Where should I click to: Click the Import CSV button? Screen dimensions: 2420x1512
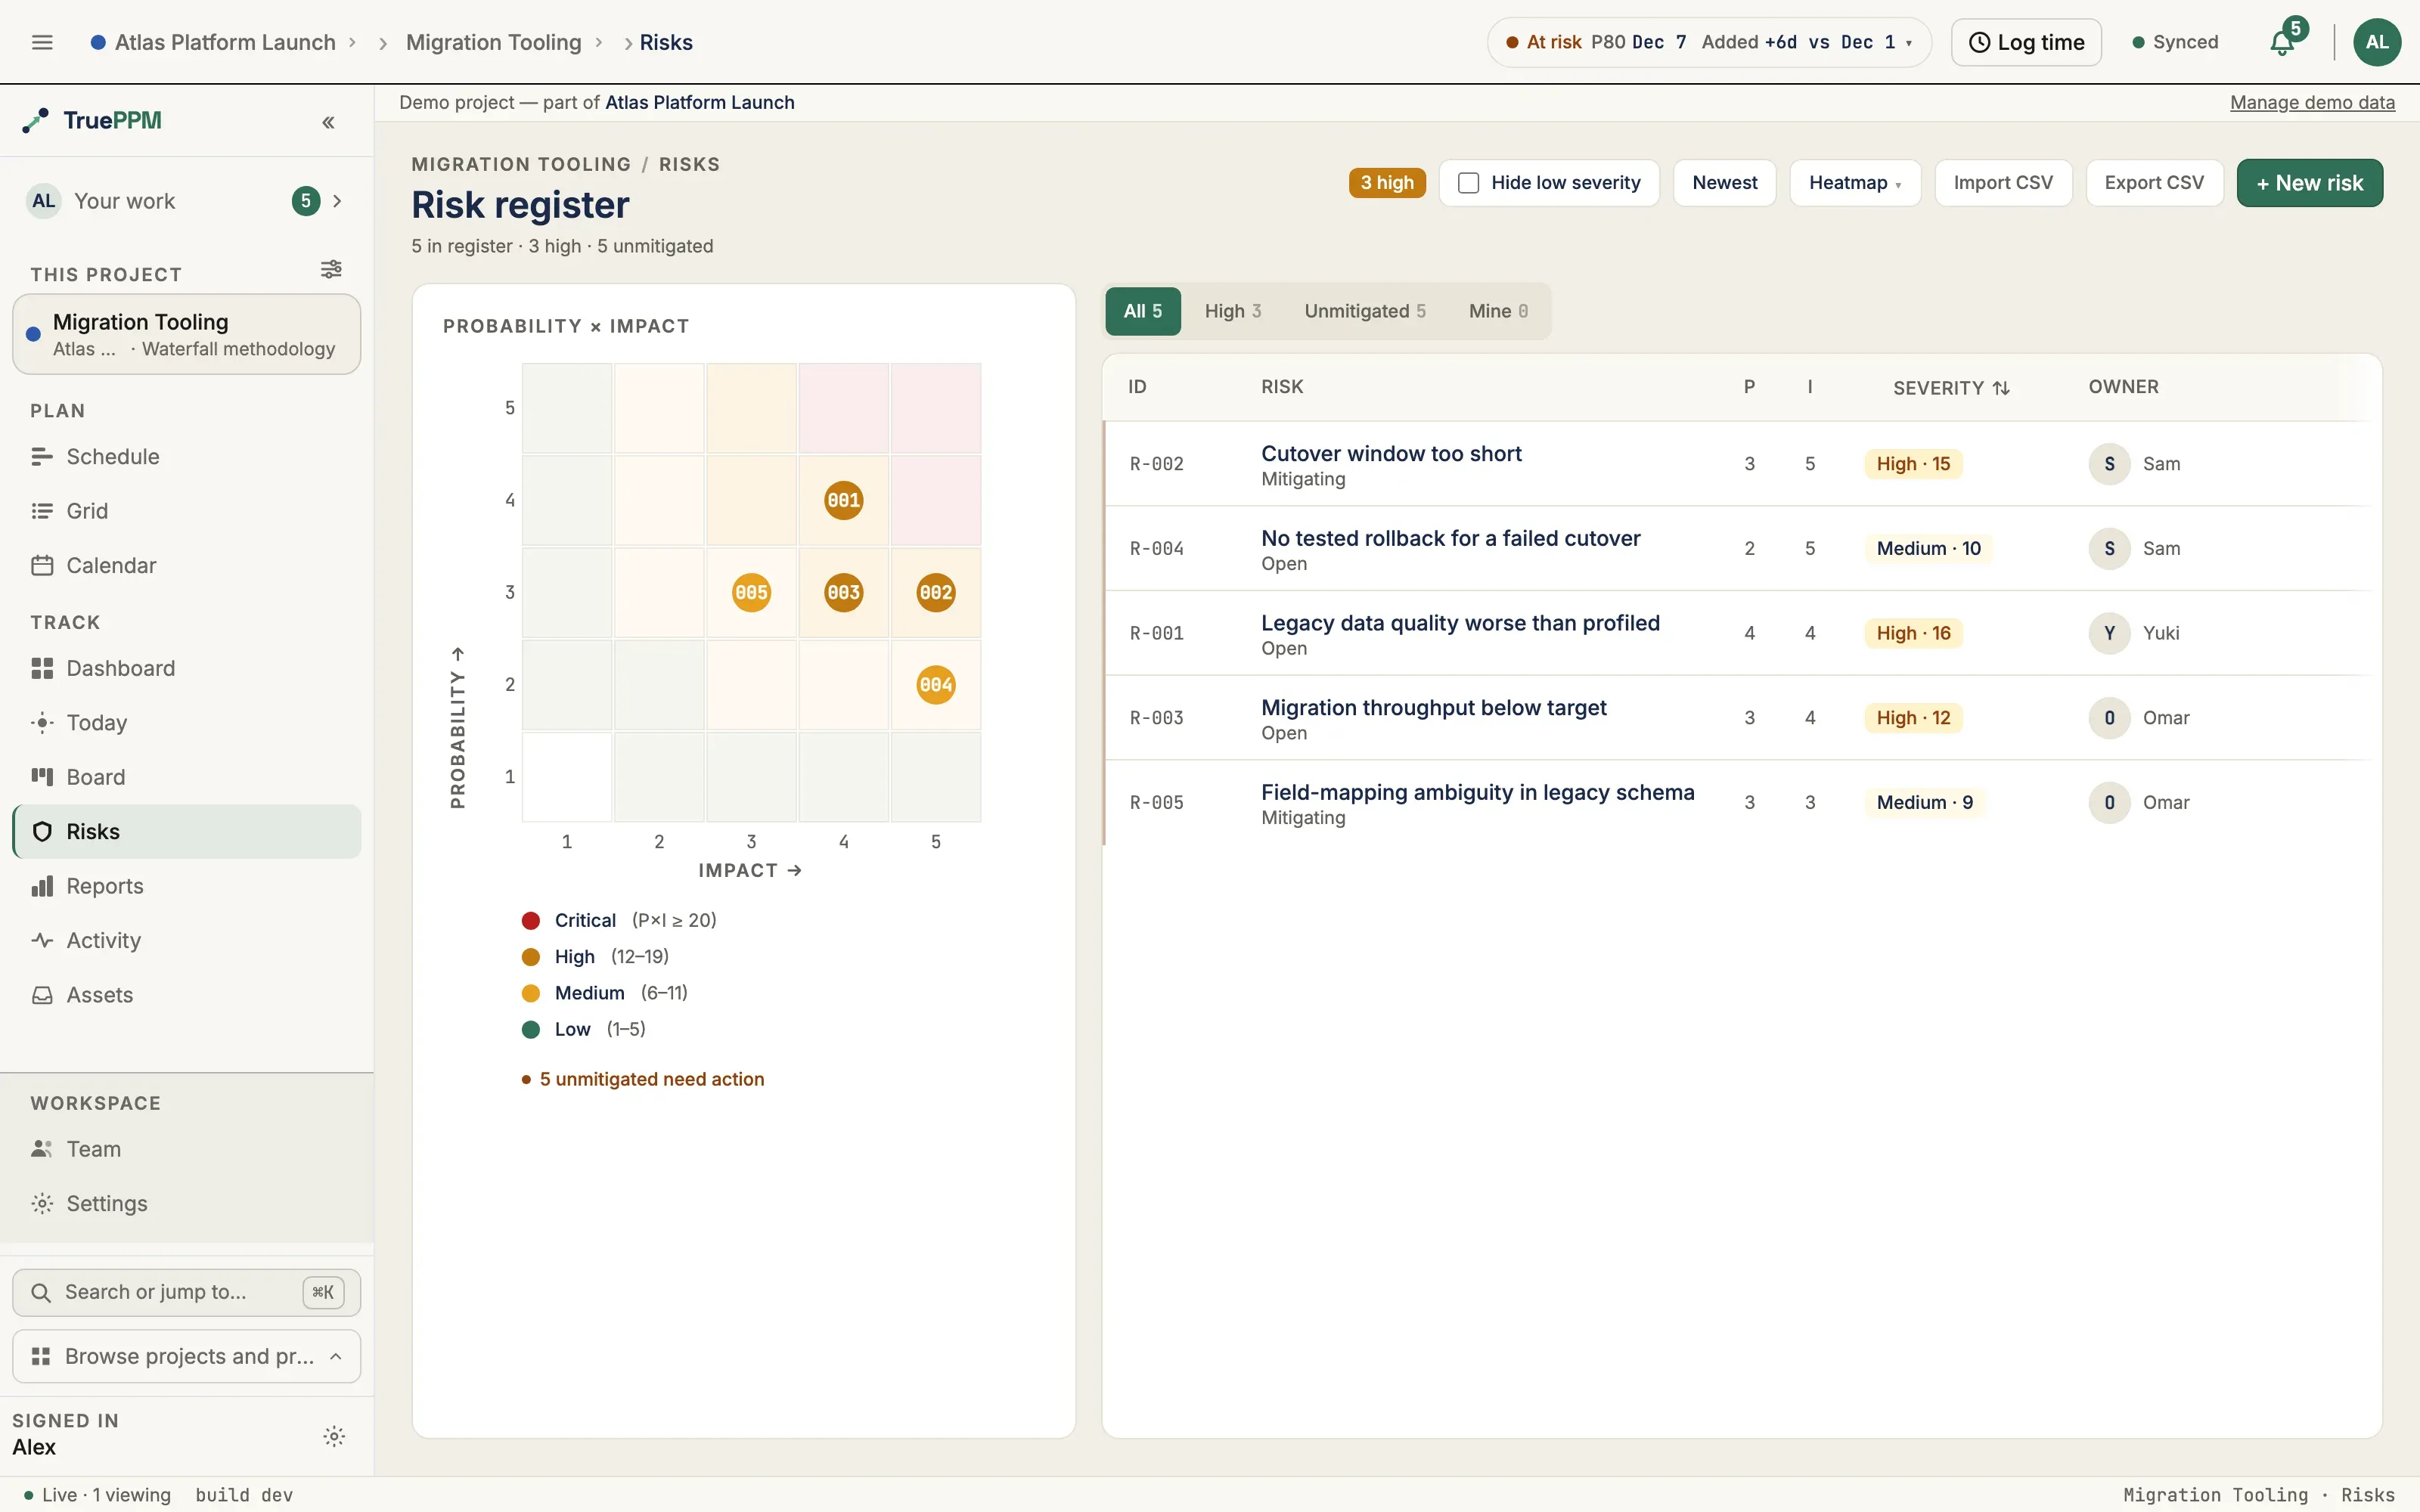coord(2003,183)
